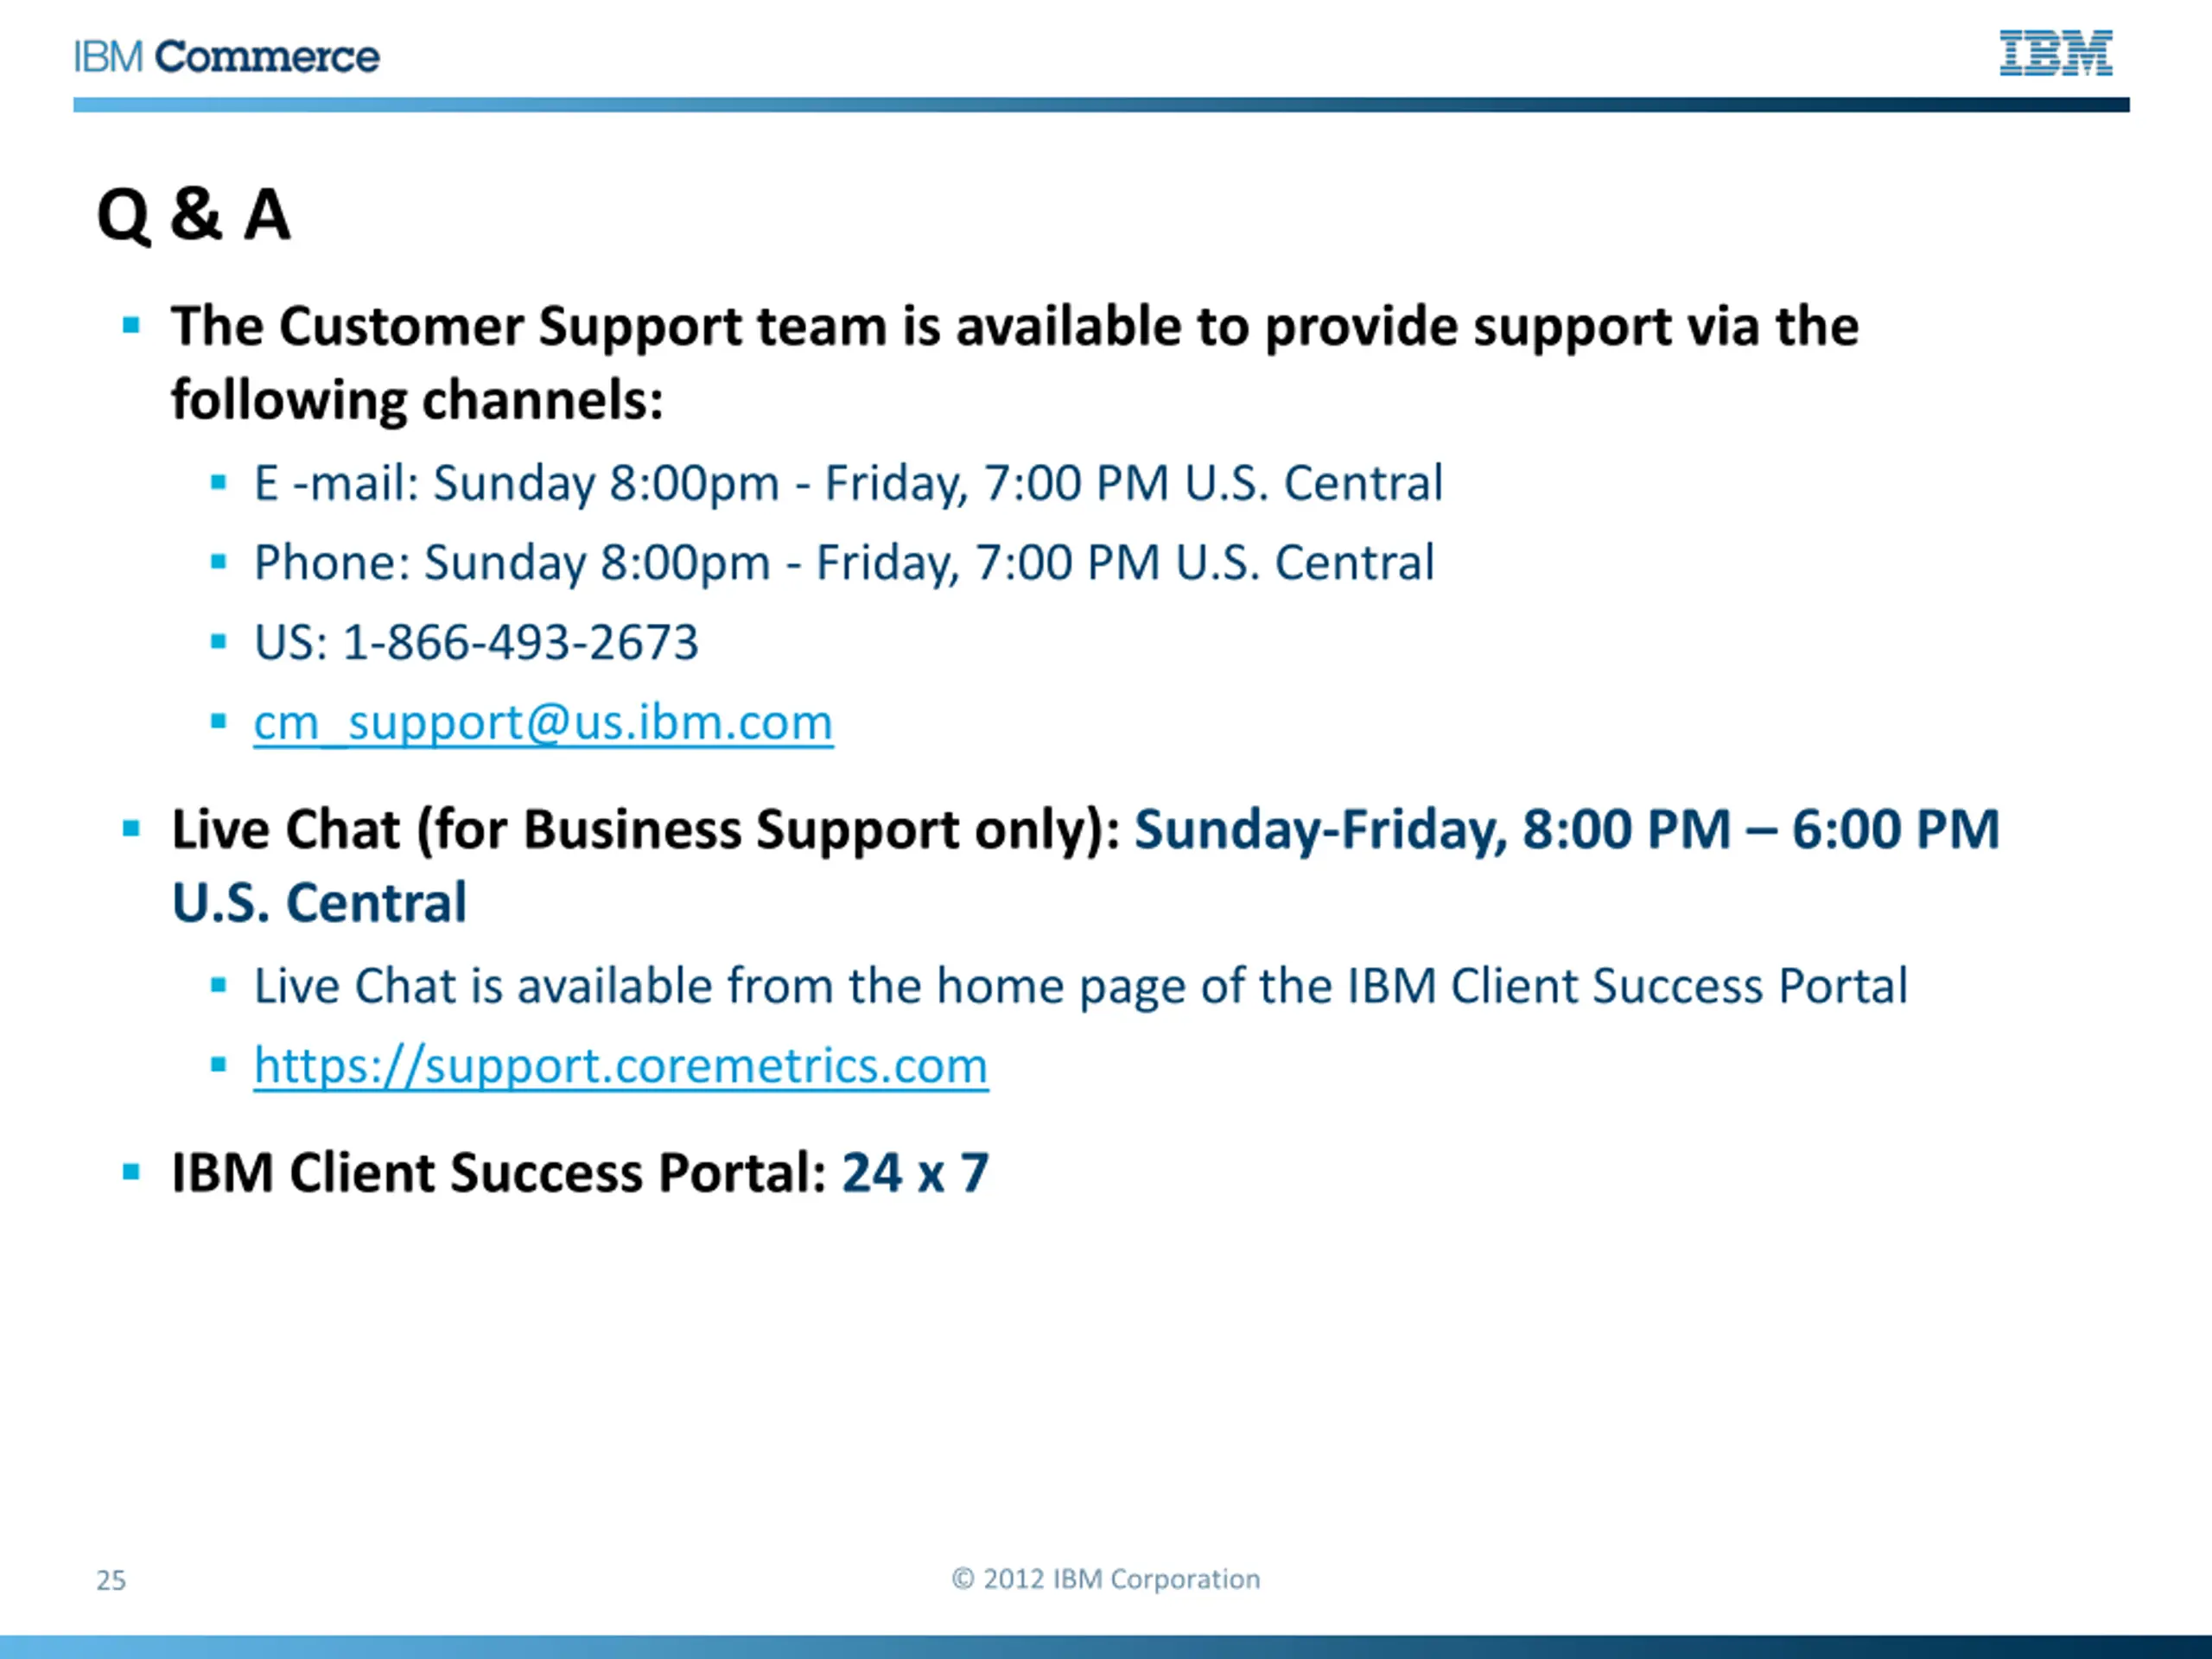
Task: Click the E-mail hours bullet line
Action: coord(848,484)
